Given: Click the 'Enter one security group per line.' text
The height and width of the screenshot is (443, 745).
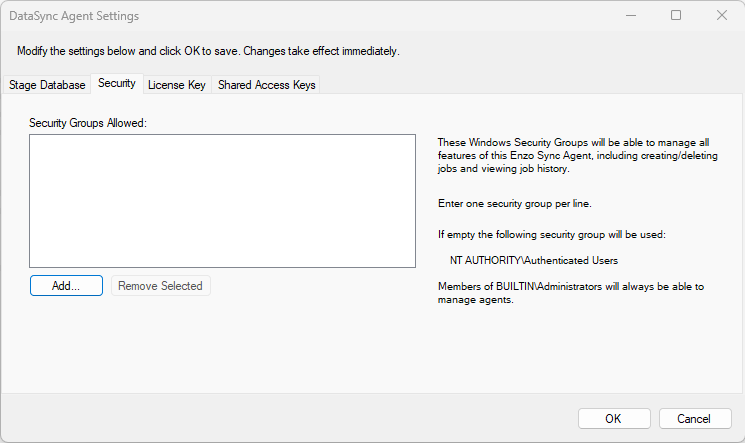Looking at the screenshot, I should (515, 203).
